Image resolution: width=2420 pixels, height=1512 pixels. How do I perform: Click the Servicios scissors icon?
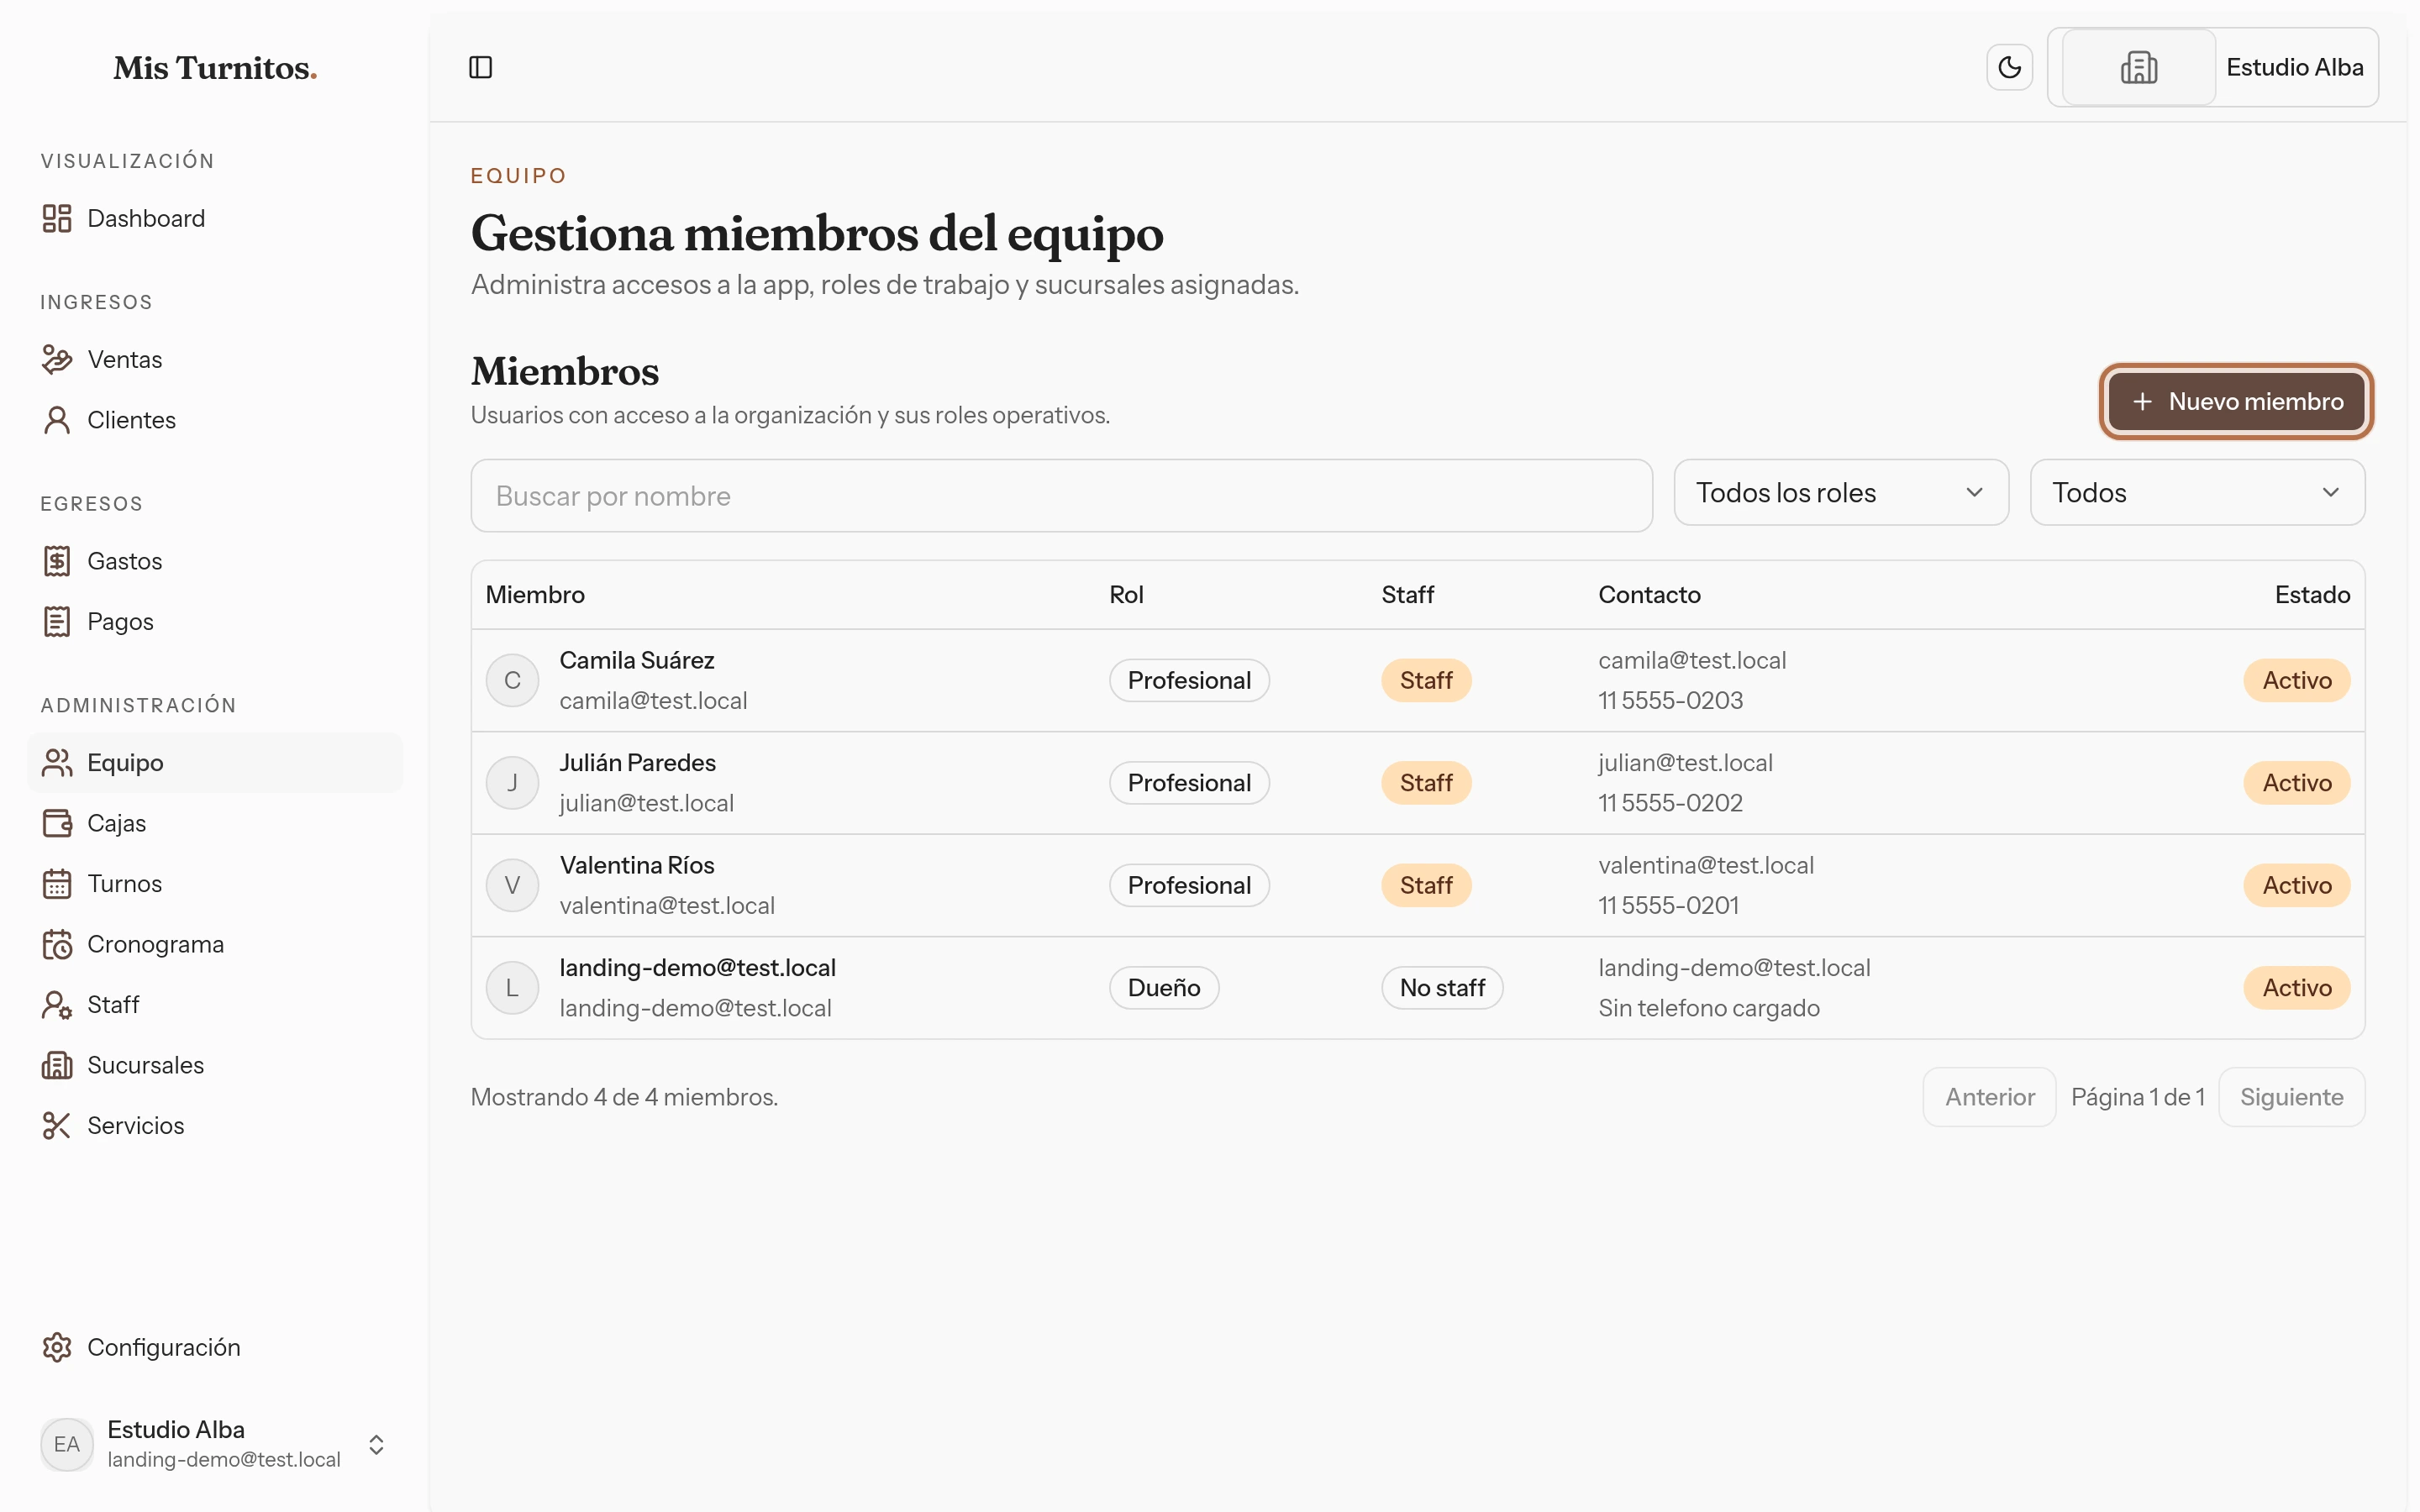pos(57,1125)
